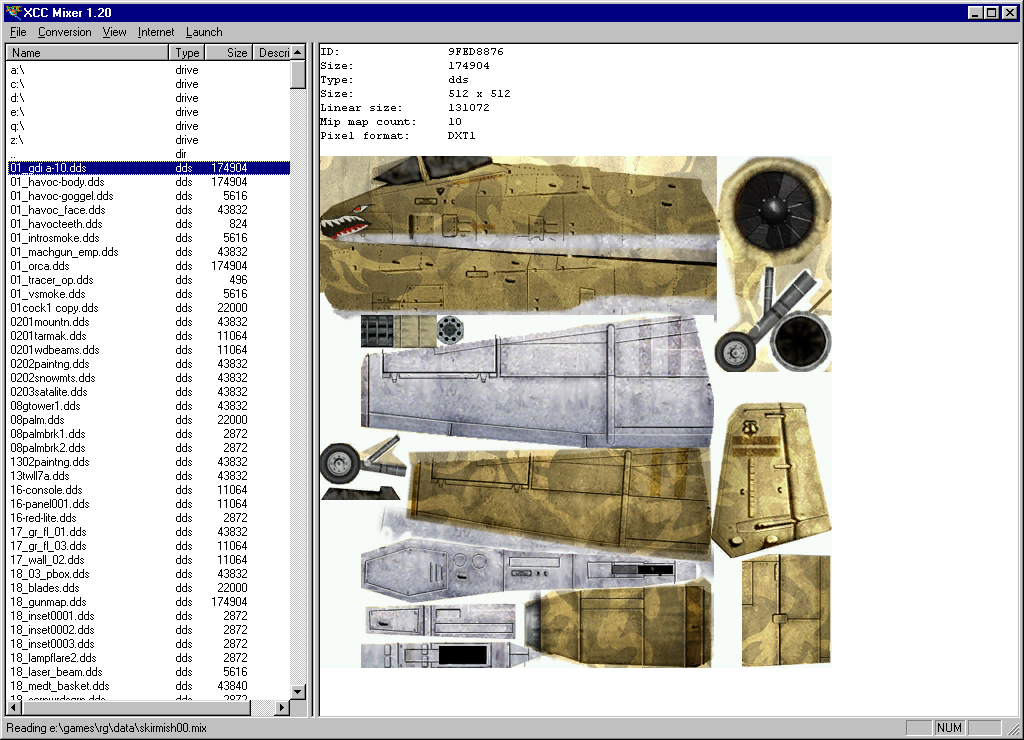
Task: Open the Launch menu
Action: click(x=204, y=32)
